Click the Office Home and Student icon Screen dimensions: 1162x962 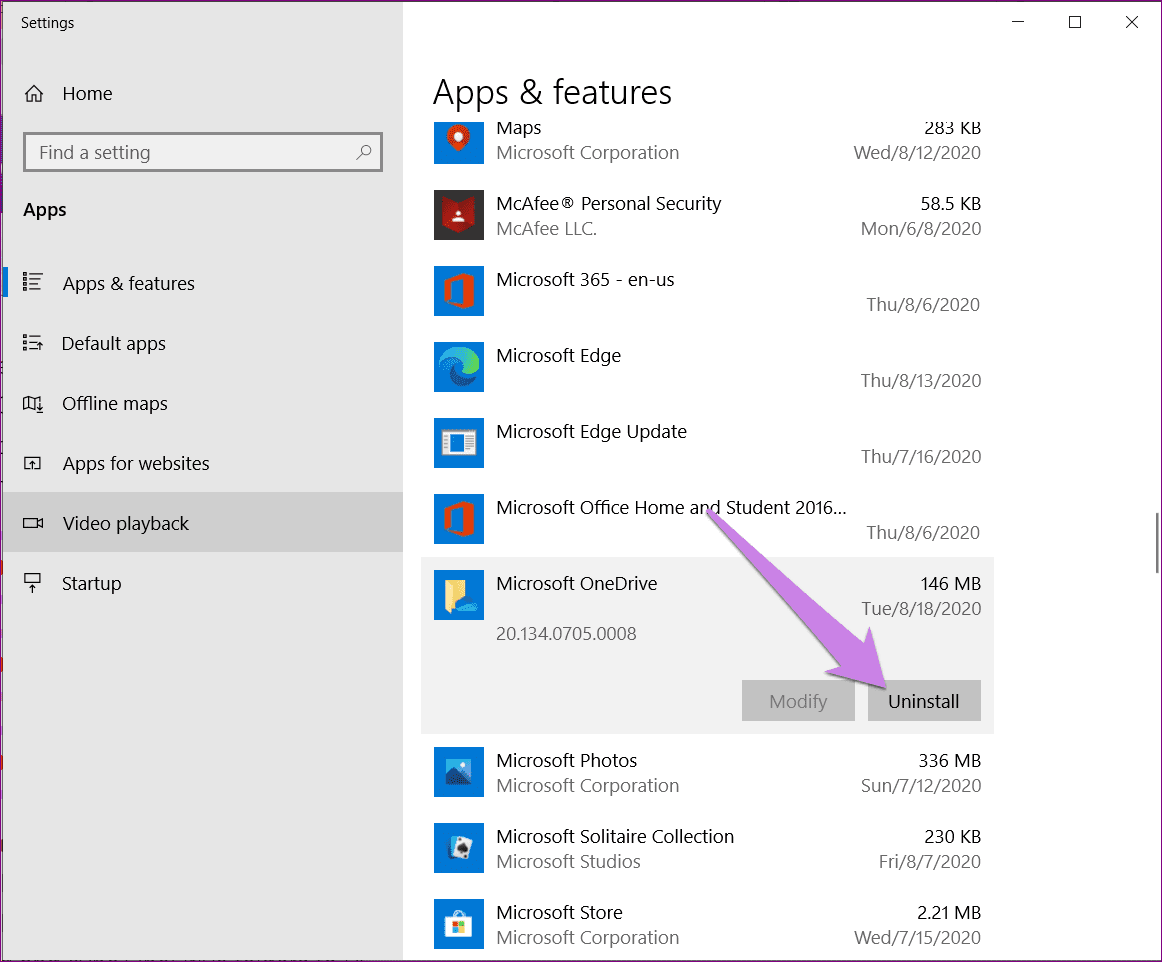coord(459,519)
